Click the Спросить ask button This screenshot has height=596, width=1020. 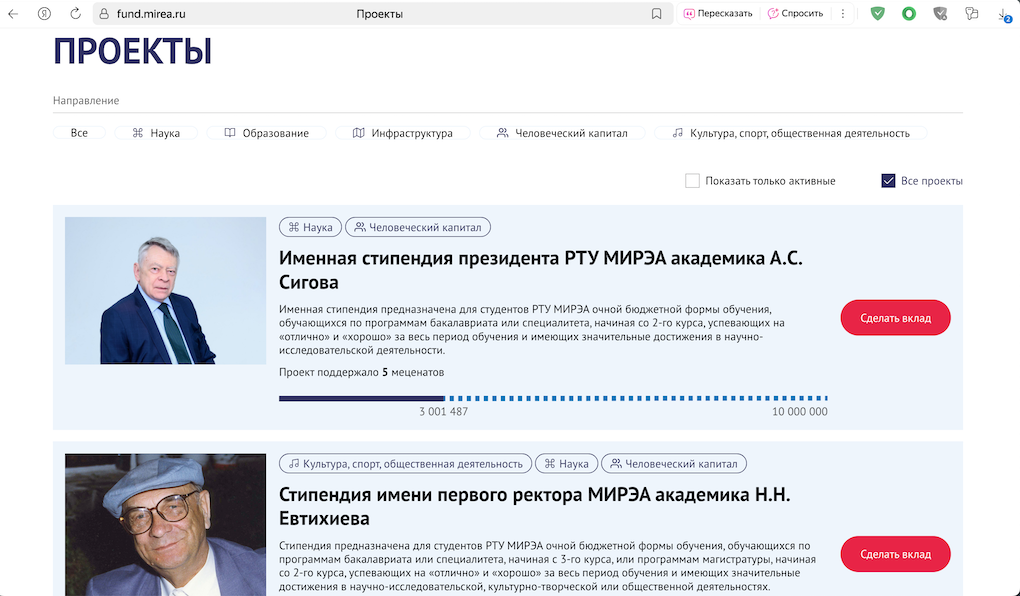pyautogui.click(x=795, y=14)
